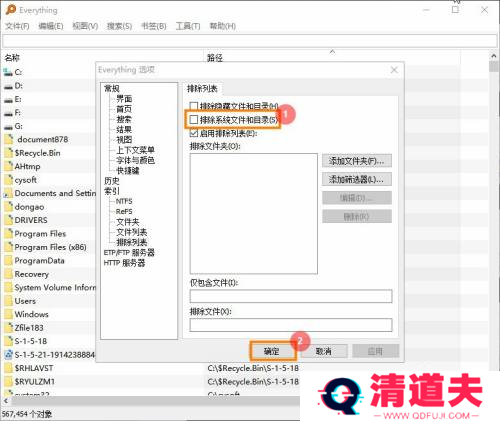Select 文件列表 in options tree
500x421 pixels.
pos(132,232)
